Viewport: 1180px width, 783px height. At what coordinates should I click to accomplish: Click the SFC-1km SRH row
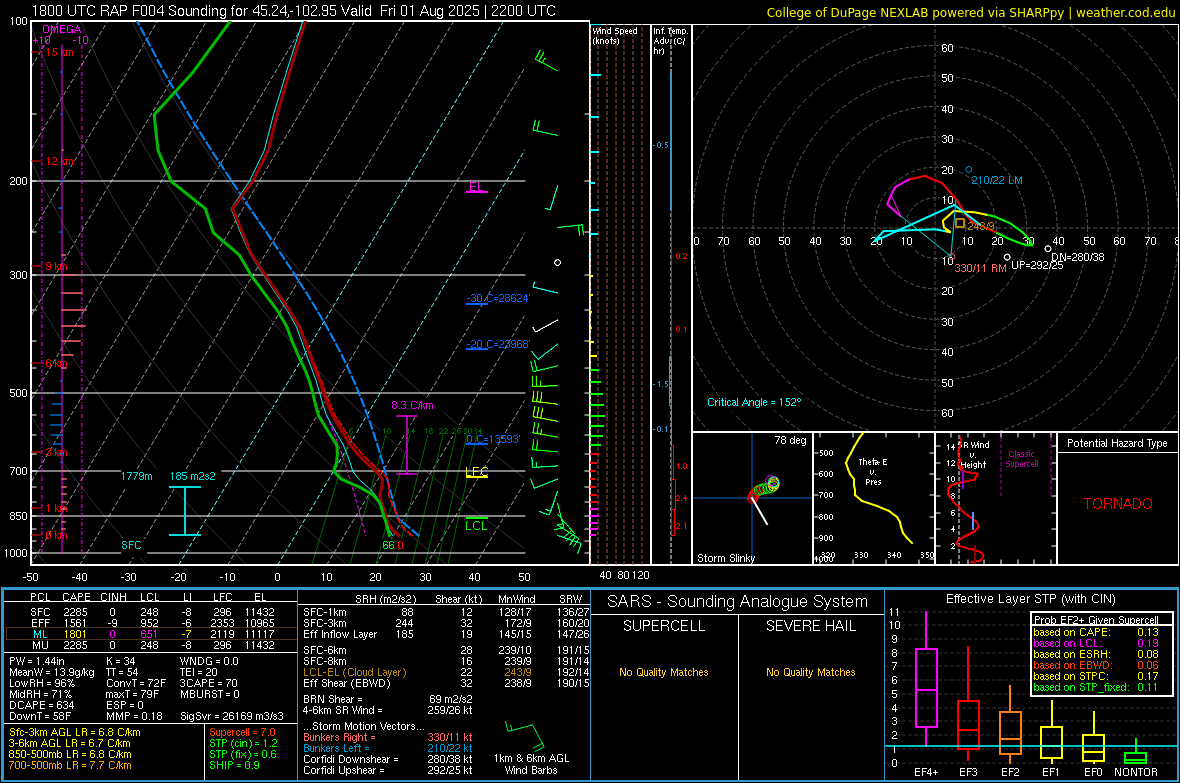pos(446,612)
